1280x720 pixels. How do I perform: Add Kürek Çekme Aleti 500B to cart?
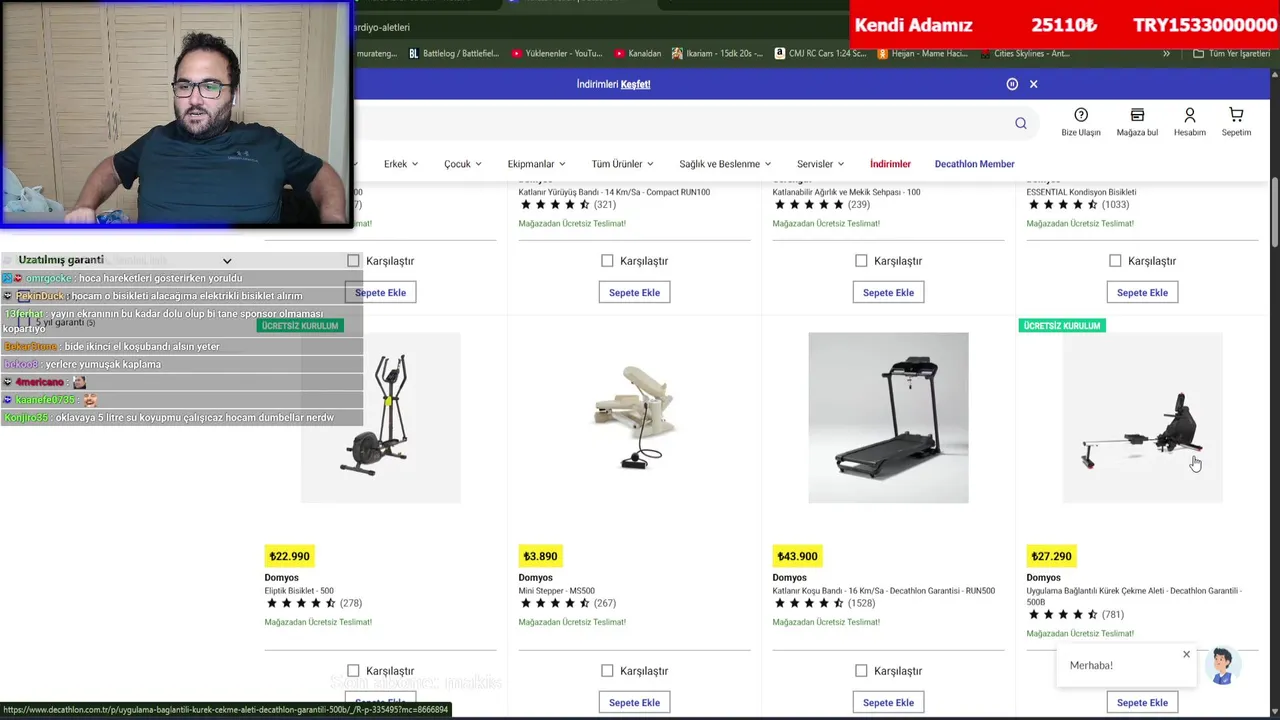click(1142, 702)
